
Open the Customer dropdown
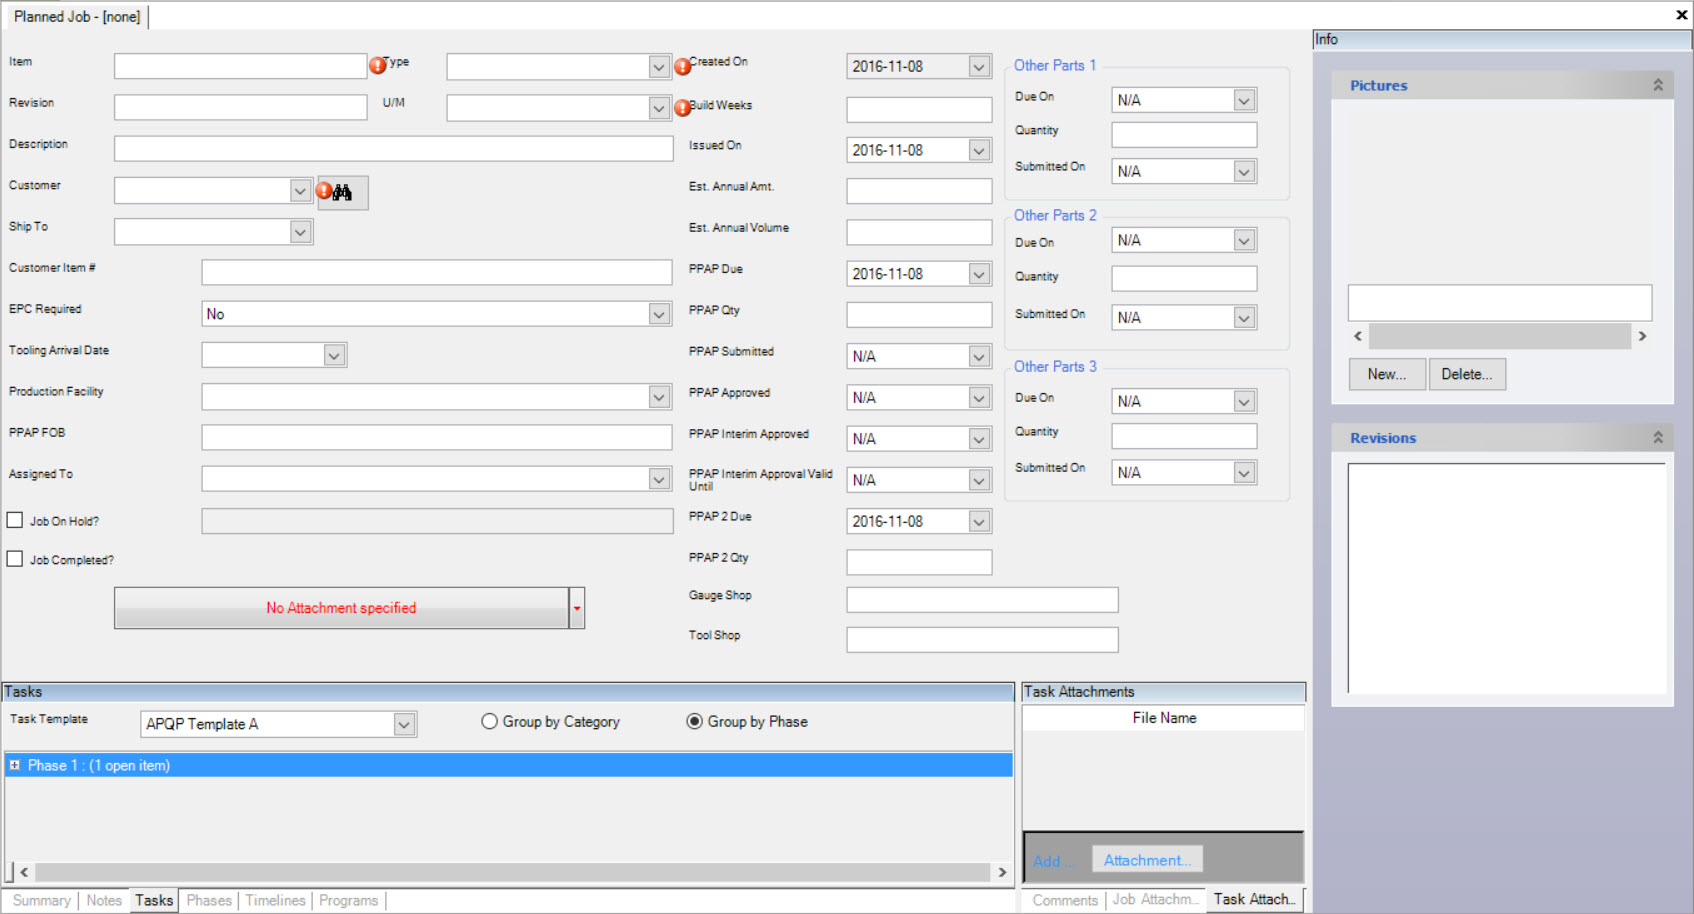click(x=300, y=190)
